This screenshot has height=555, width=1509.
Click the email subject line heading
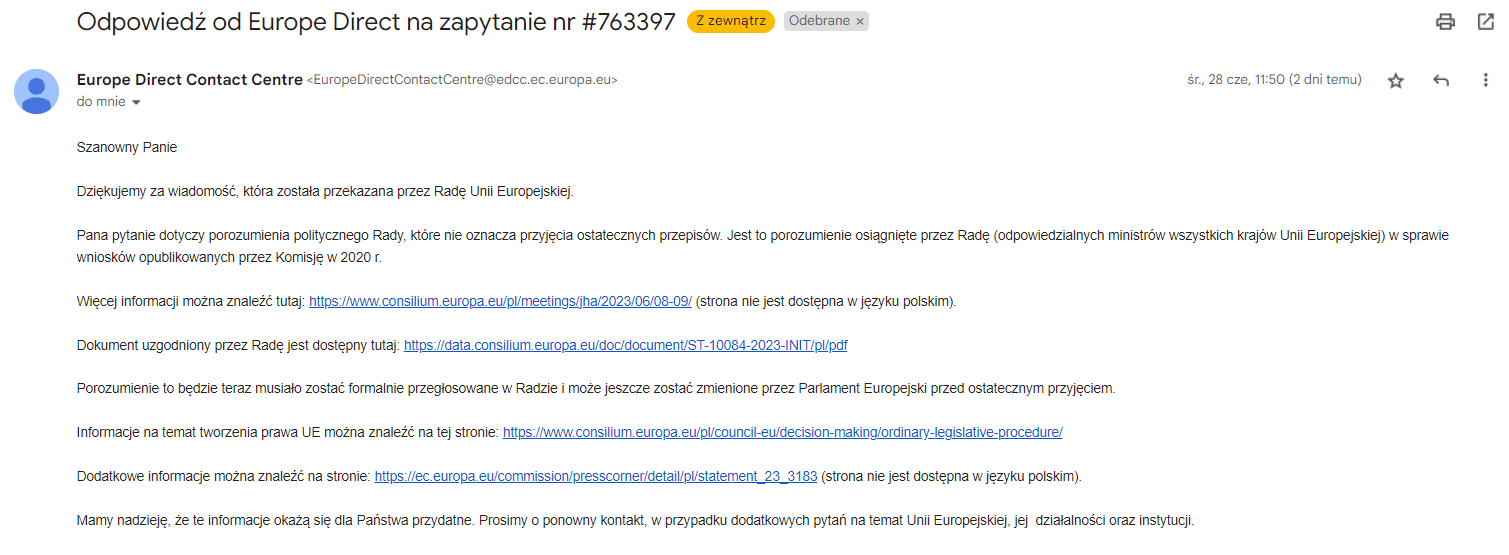(x=376, y=22)
